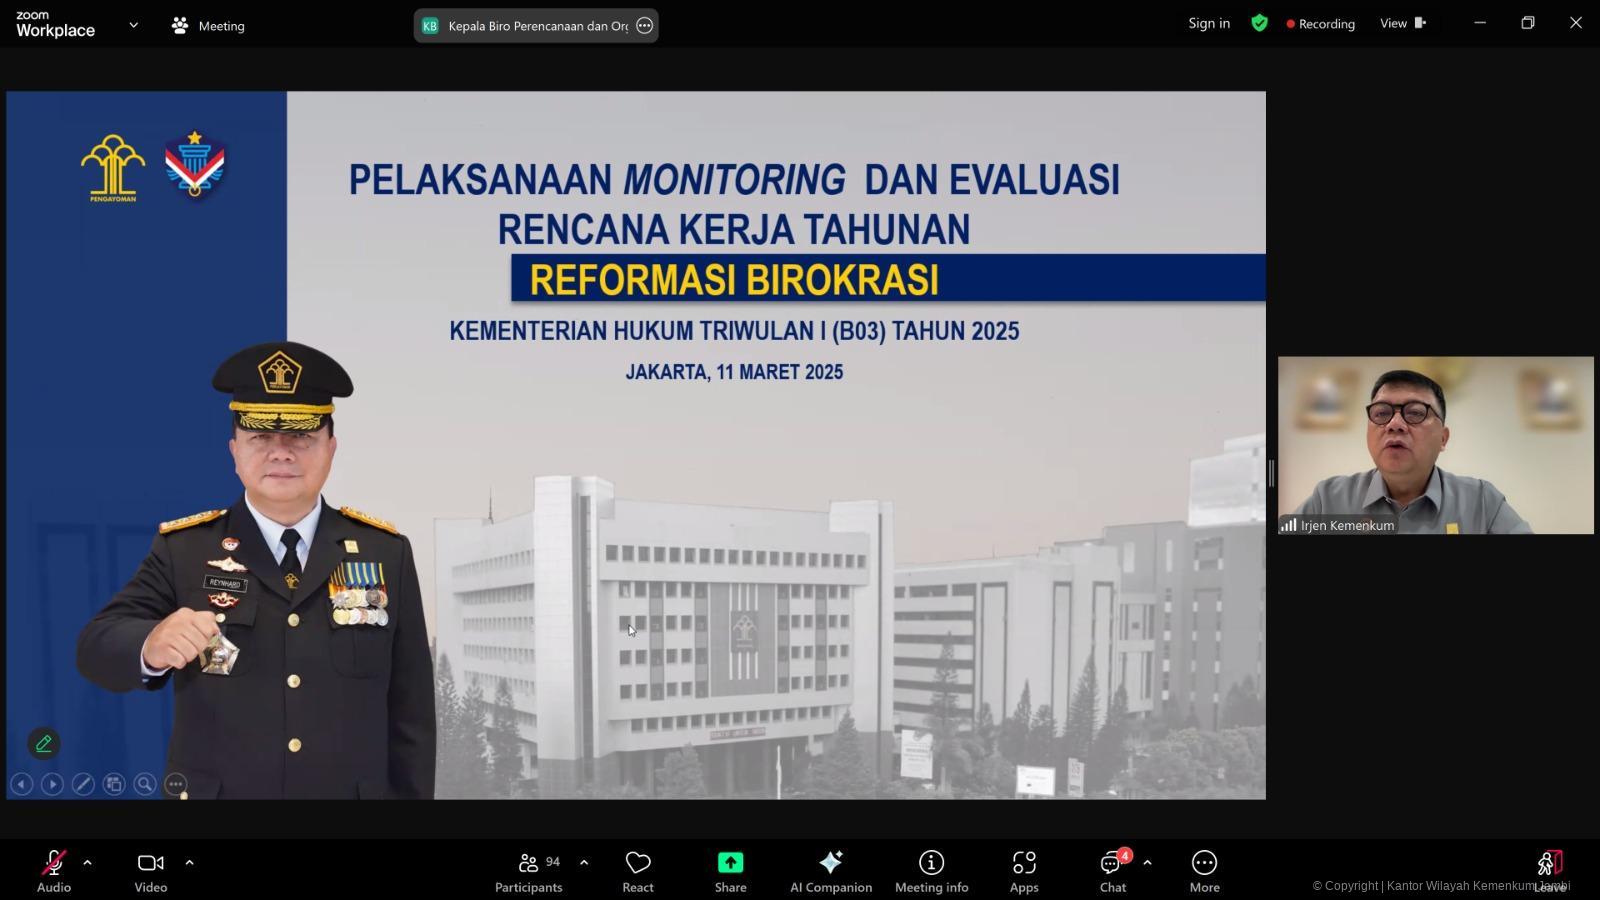This screenshot has width=1600, height=900.
Task: Expand the Video options chevron
Action: click(189, 861)
